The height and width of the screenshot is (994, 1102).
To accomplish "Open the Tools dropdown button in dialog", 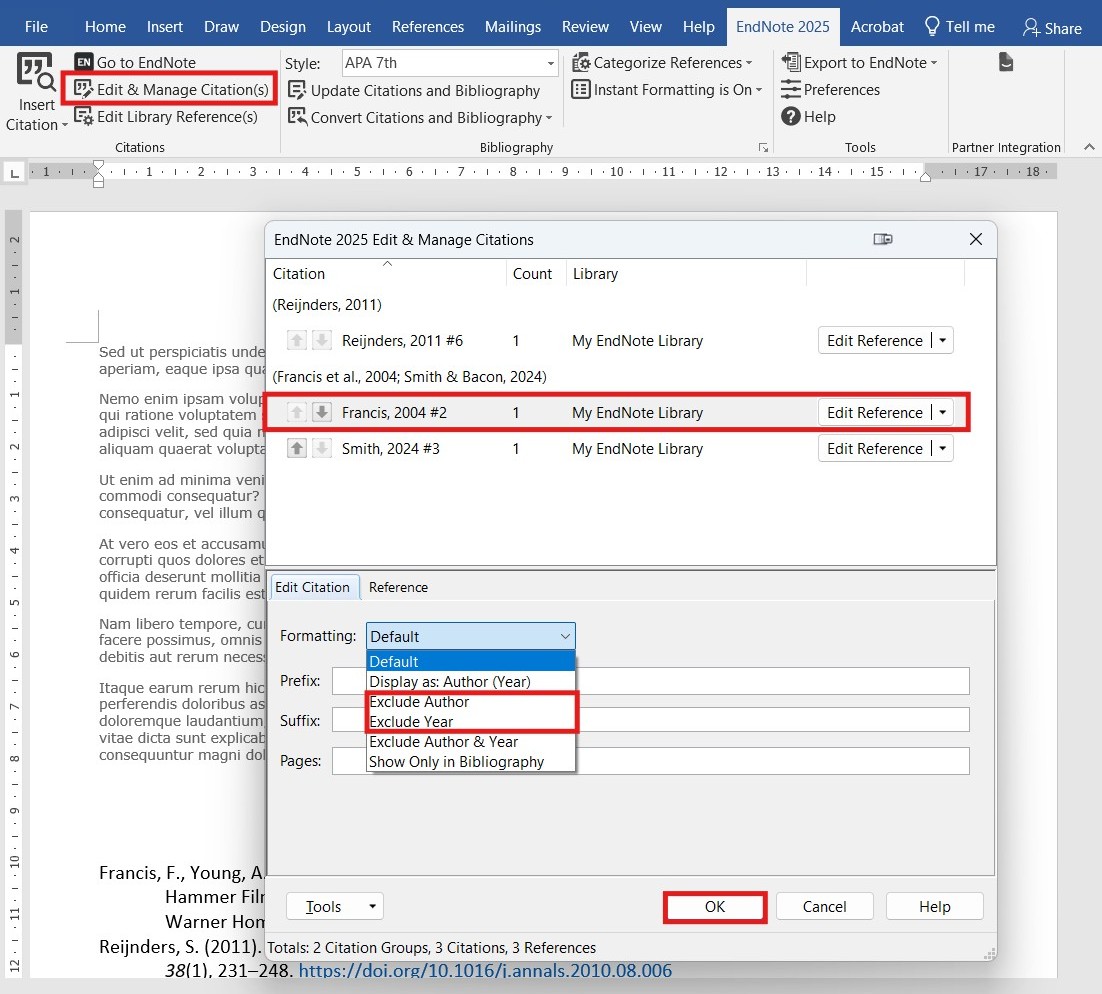I will tap(335, 906).
